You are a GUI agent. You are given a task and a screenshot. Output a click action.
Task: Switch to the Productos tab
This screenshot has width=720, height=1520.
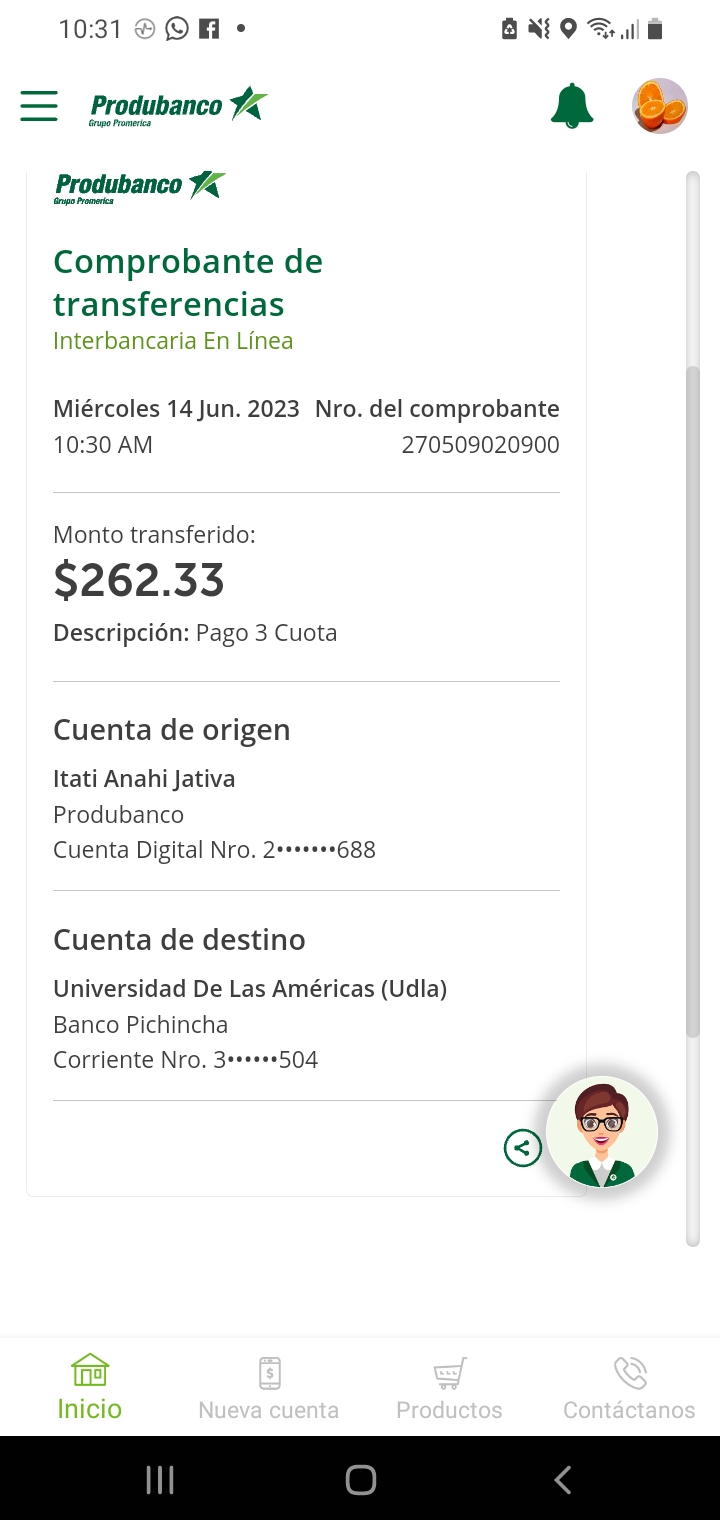pyautogui.click(x=449, y=1388)
